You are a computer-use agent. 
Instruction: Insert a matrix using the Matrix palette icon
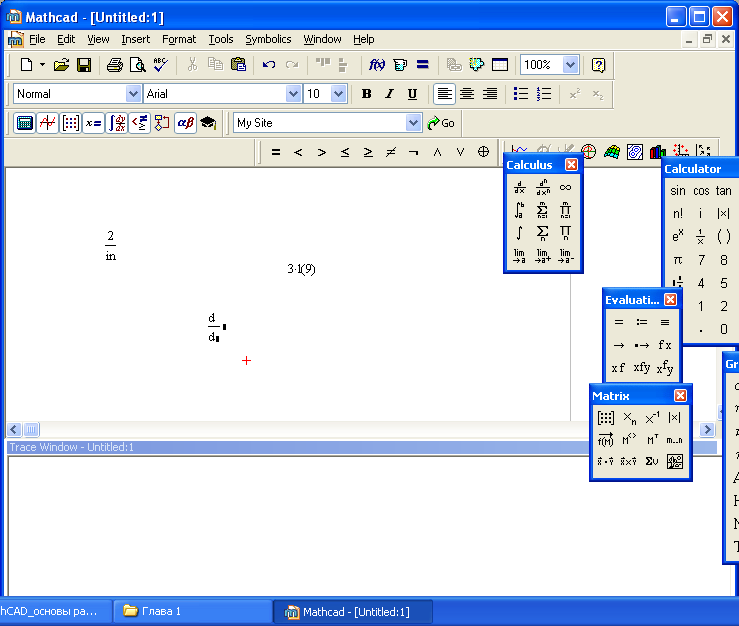pyautogui.click(x=605, y=418)
